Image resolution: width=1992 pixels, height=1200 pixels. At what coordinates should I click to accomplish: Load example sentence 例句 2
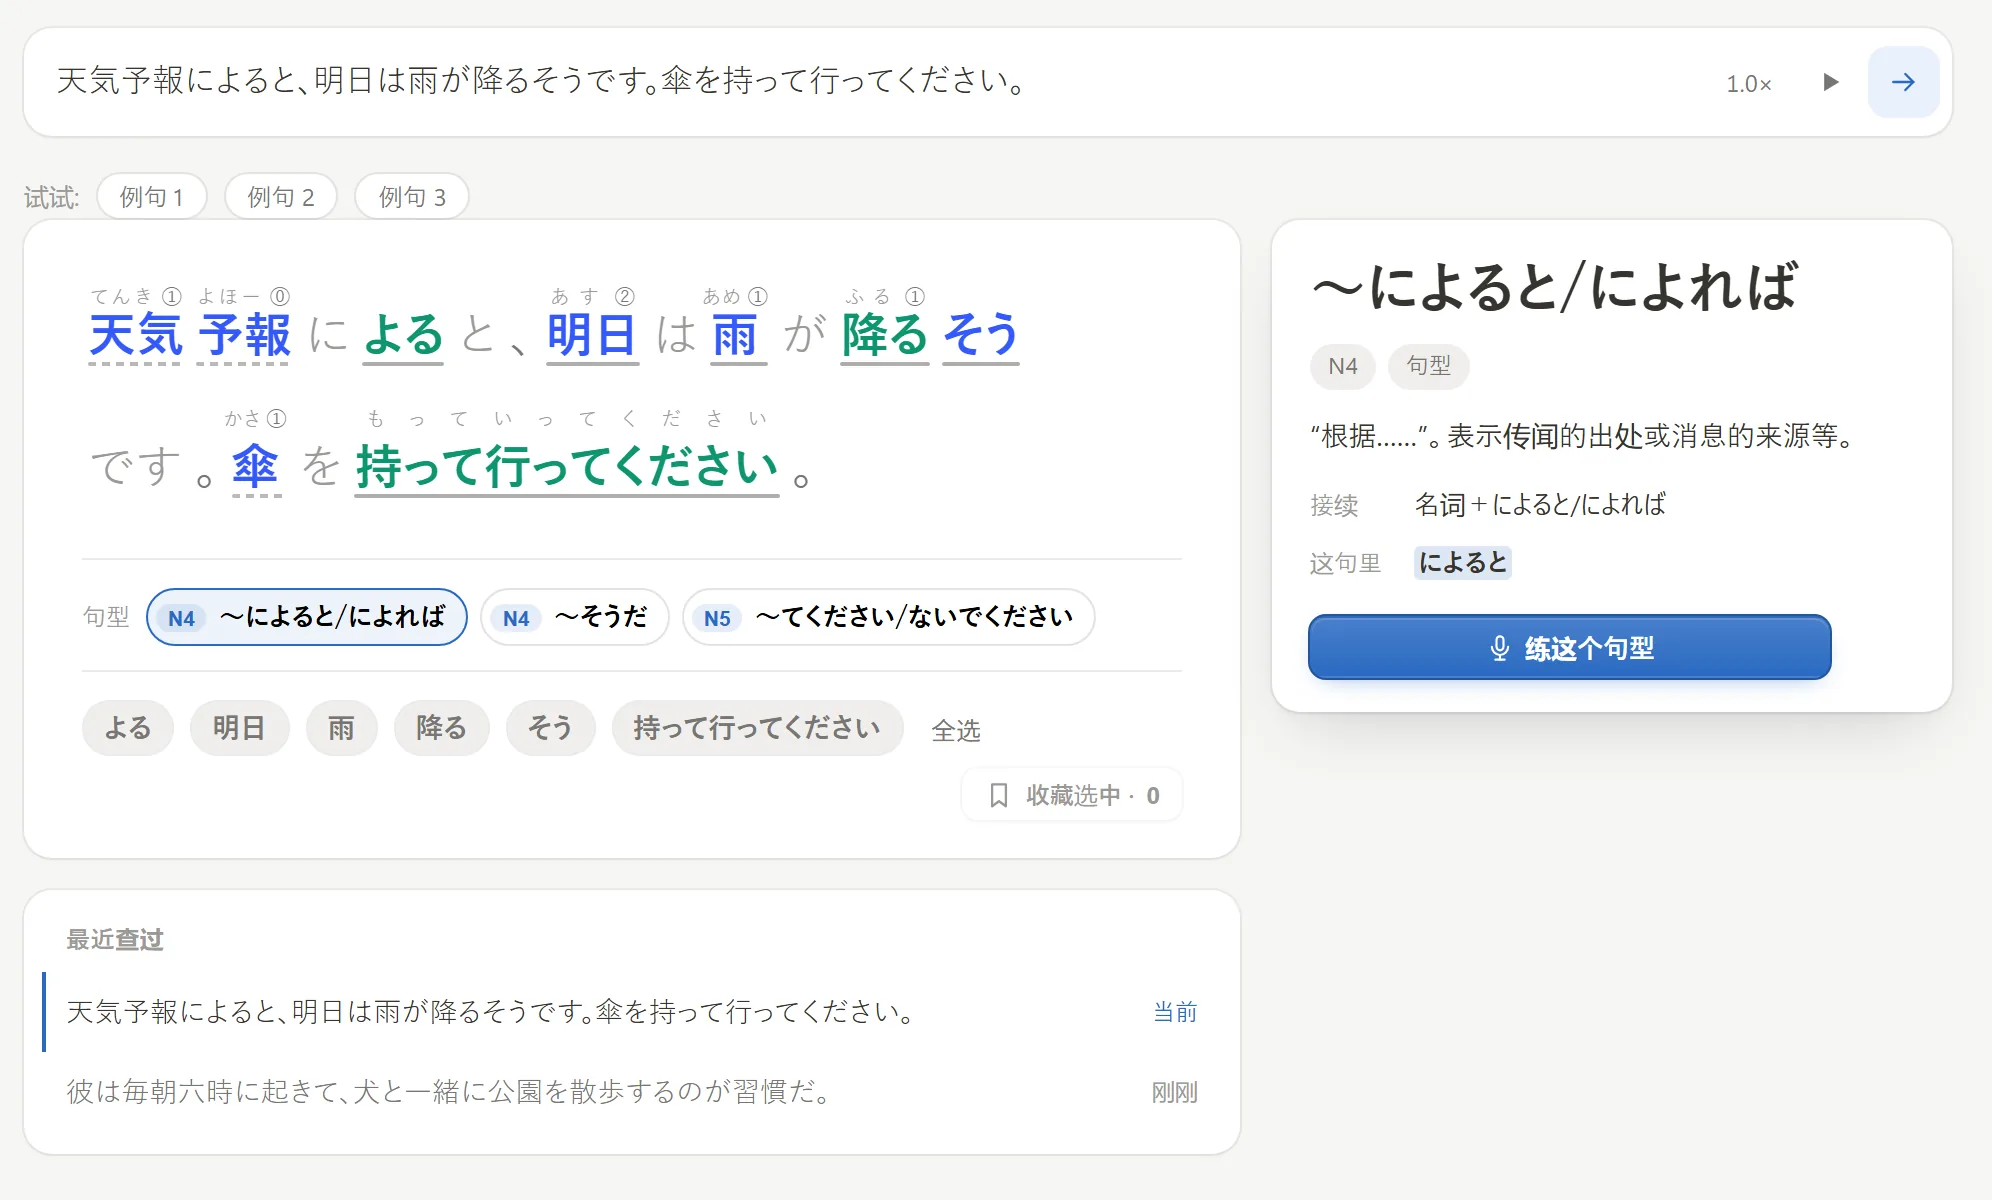[281, 197]
